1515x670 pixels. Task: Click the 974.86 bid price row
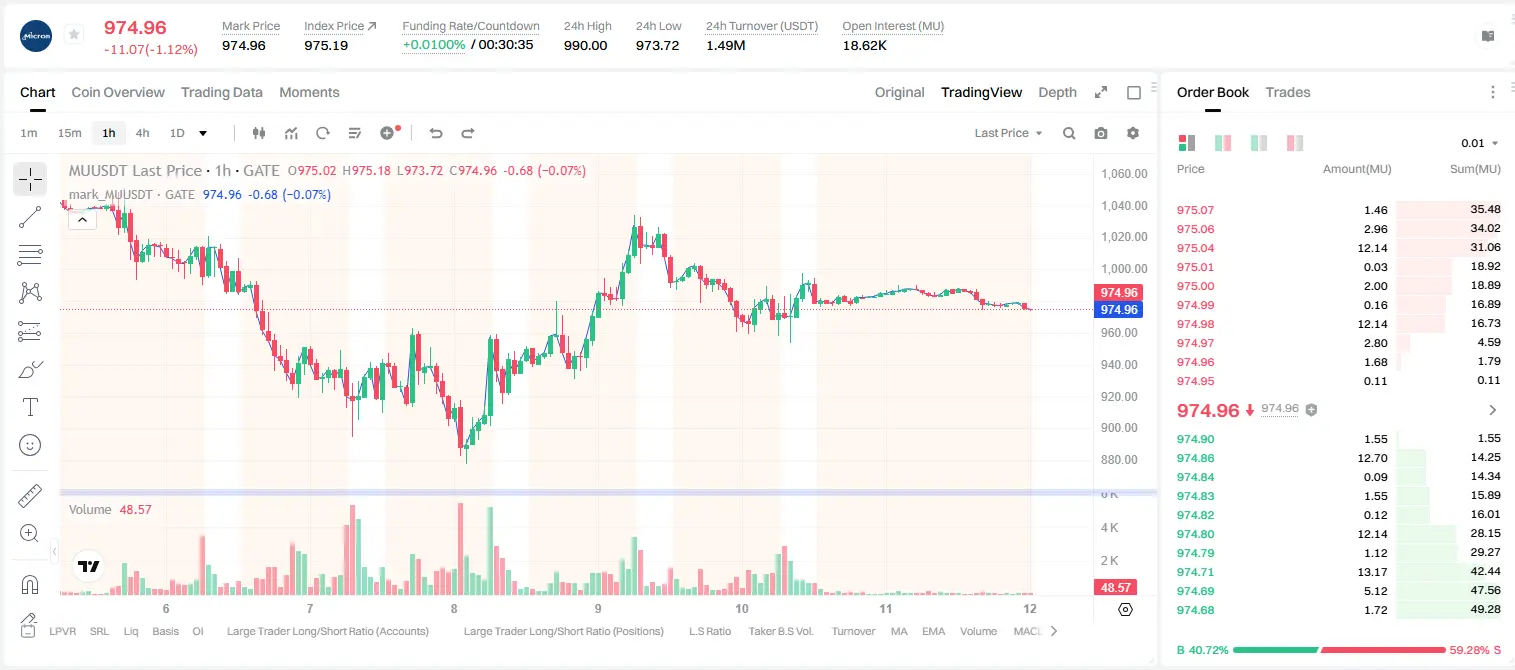coord(1339,458)
